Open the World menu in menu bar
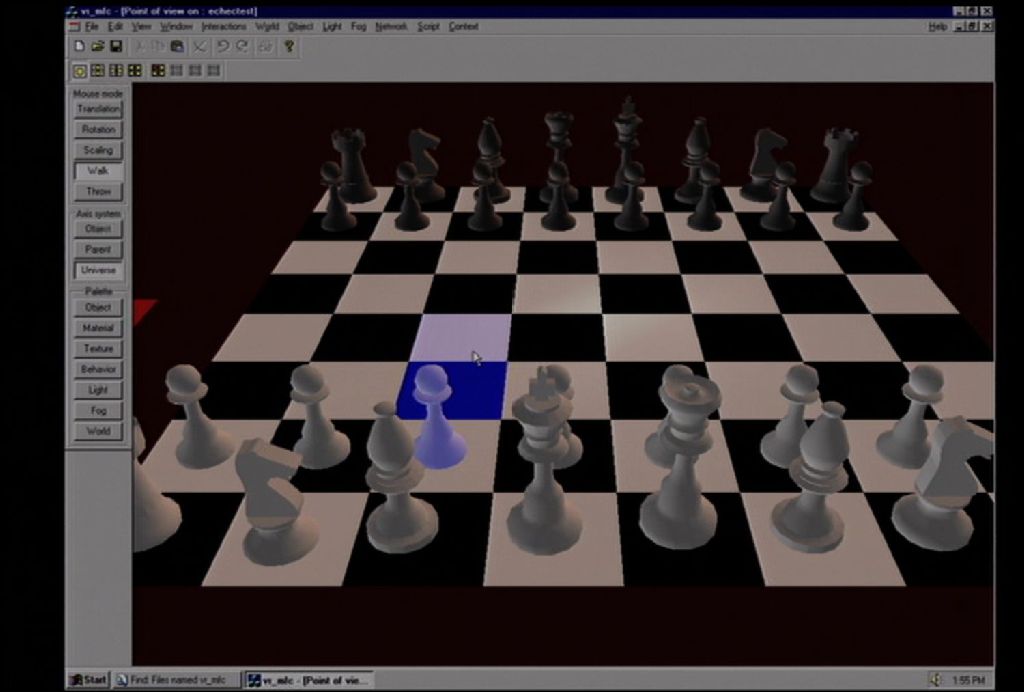 pos(267,27)
